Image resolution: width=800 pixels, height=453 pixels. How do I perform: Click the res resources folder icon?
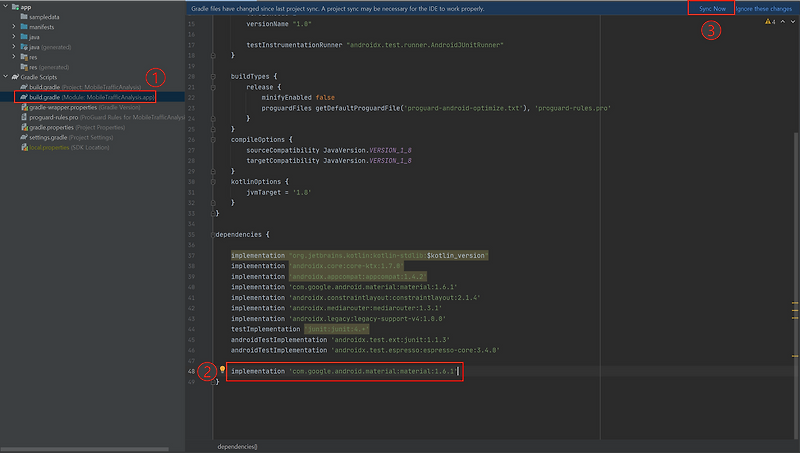24,57
